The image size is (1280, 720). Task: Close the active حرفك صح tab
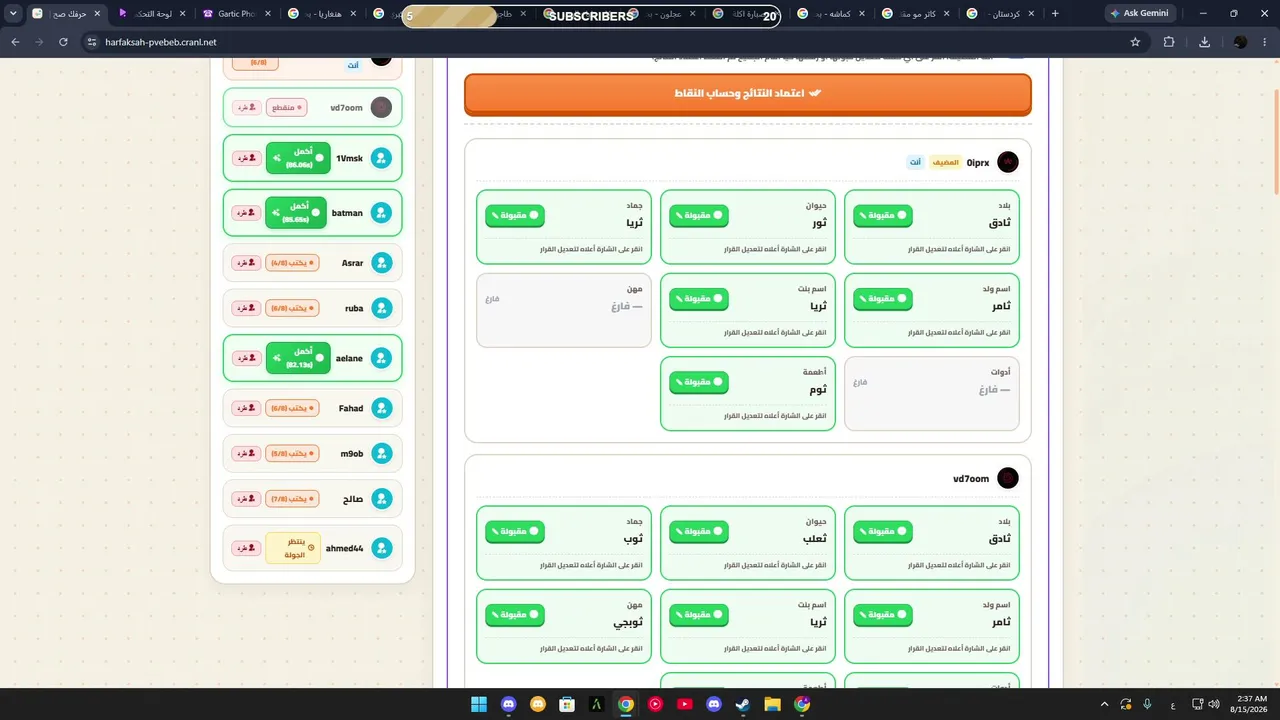pos(97,14)
